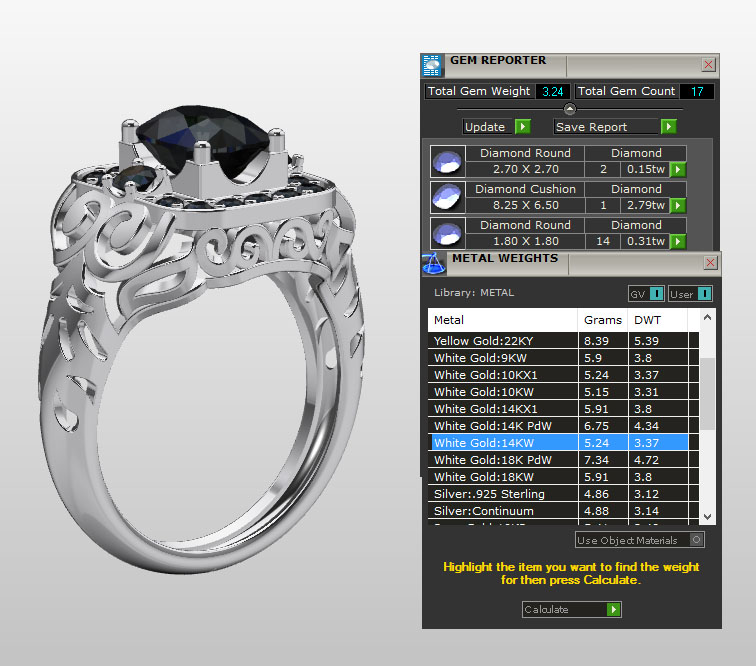This screenshot has width=756, height=666.
Task: Click the Total Gem Count value 17
Action: click(697, 91)
